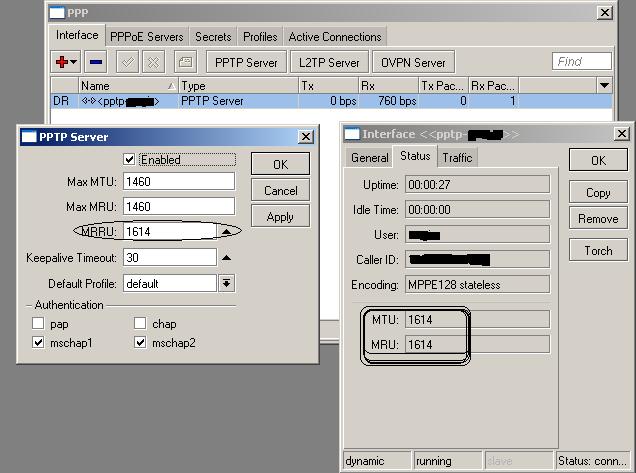Click the Max MTU field
Viewport: 636px width, 473px height.
(x=179, y=181)
